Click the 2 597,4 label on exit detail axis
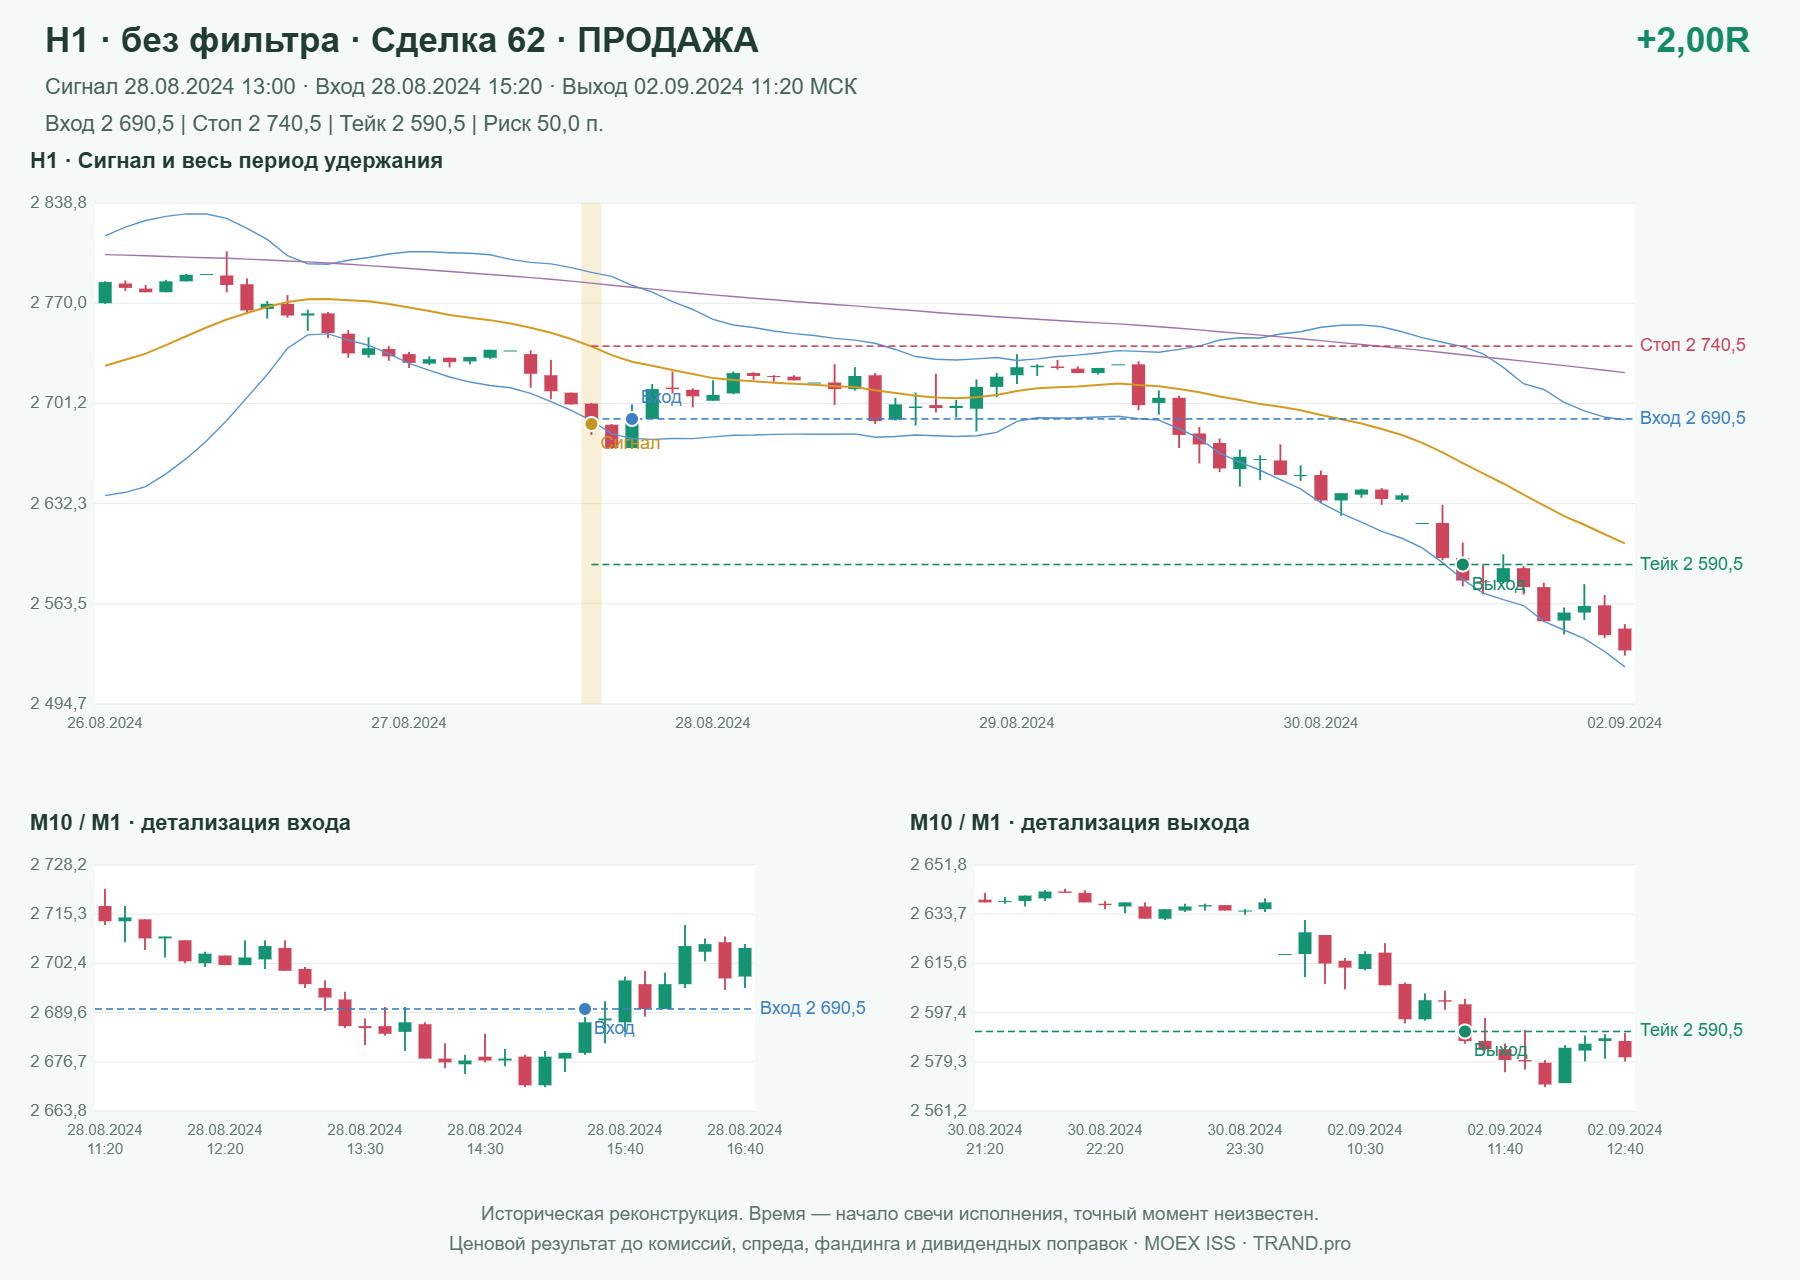Screen dimensions: 1800x1280 938,1013
